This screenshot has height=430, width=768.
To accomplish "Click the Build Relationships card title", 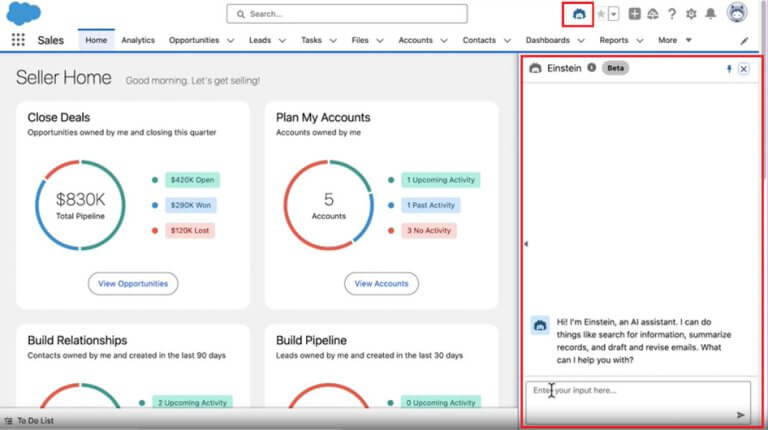I will click(77, 340).
